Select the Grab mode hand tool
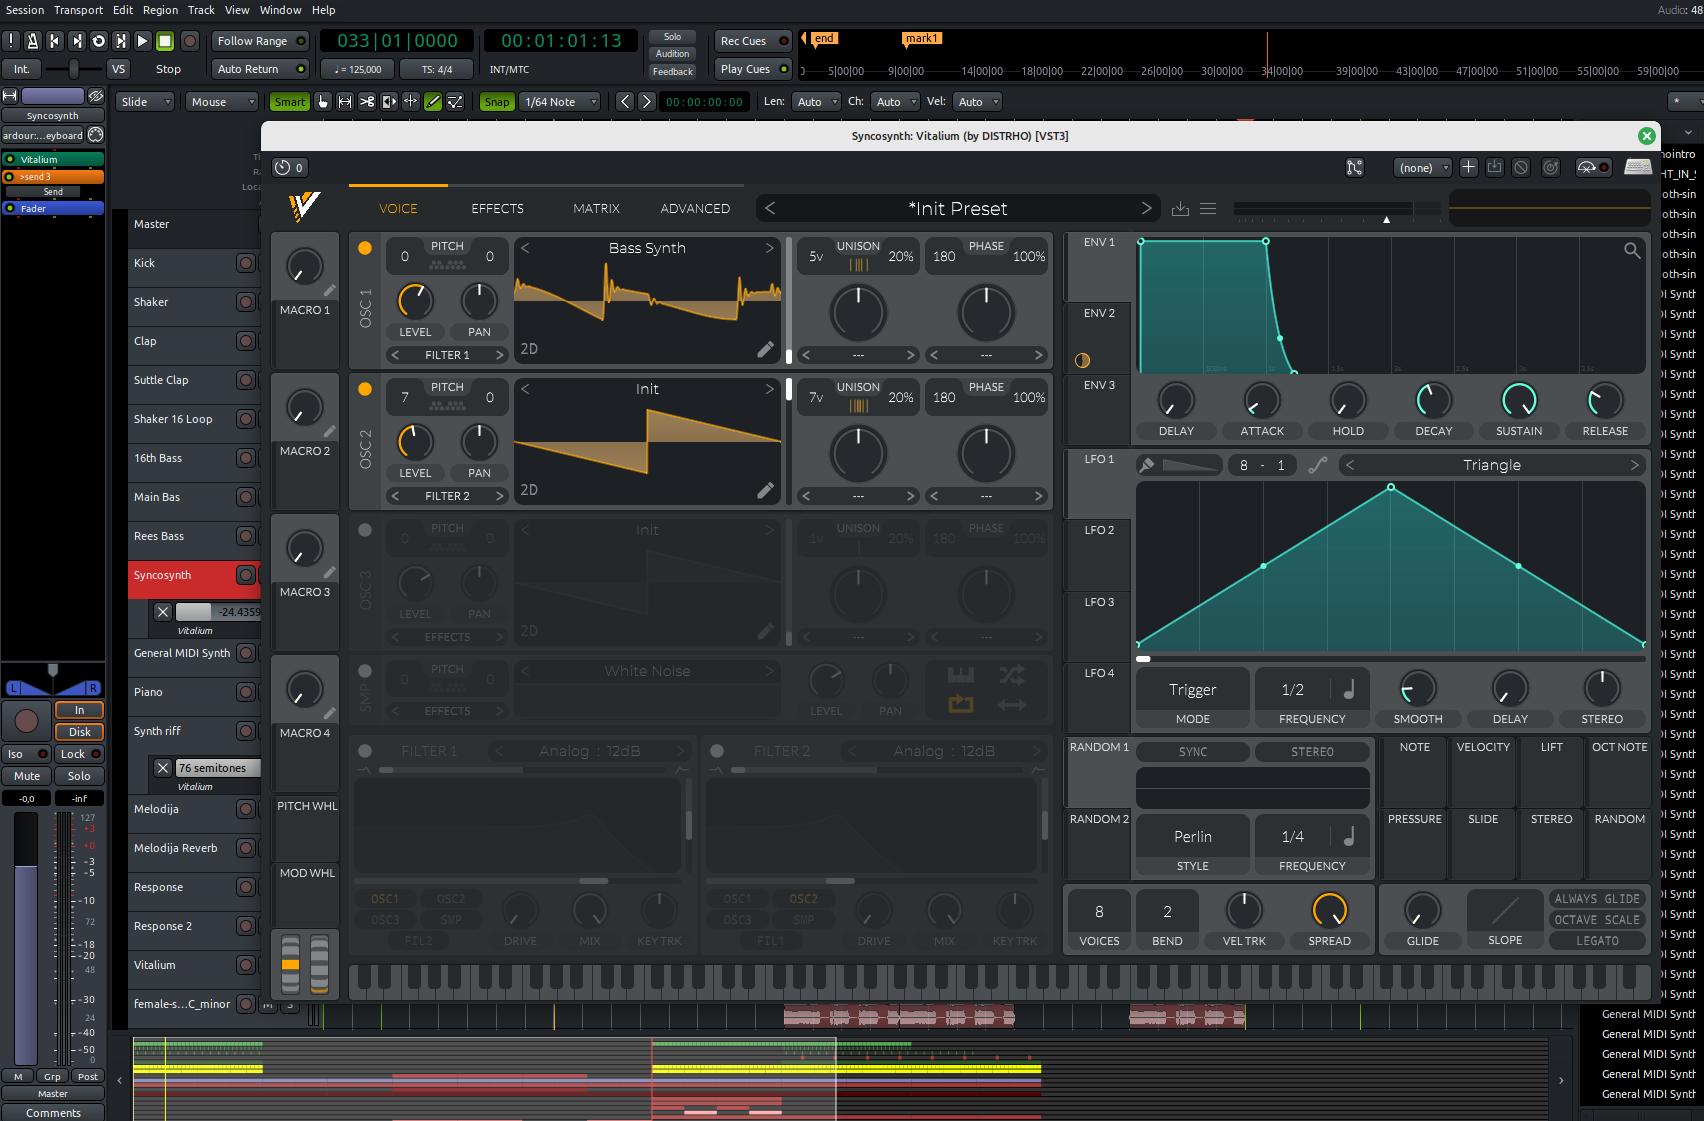Image resolution: width=1704 pixels, height=1121 pixels. click(x=322, y=101)
